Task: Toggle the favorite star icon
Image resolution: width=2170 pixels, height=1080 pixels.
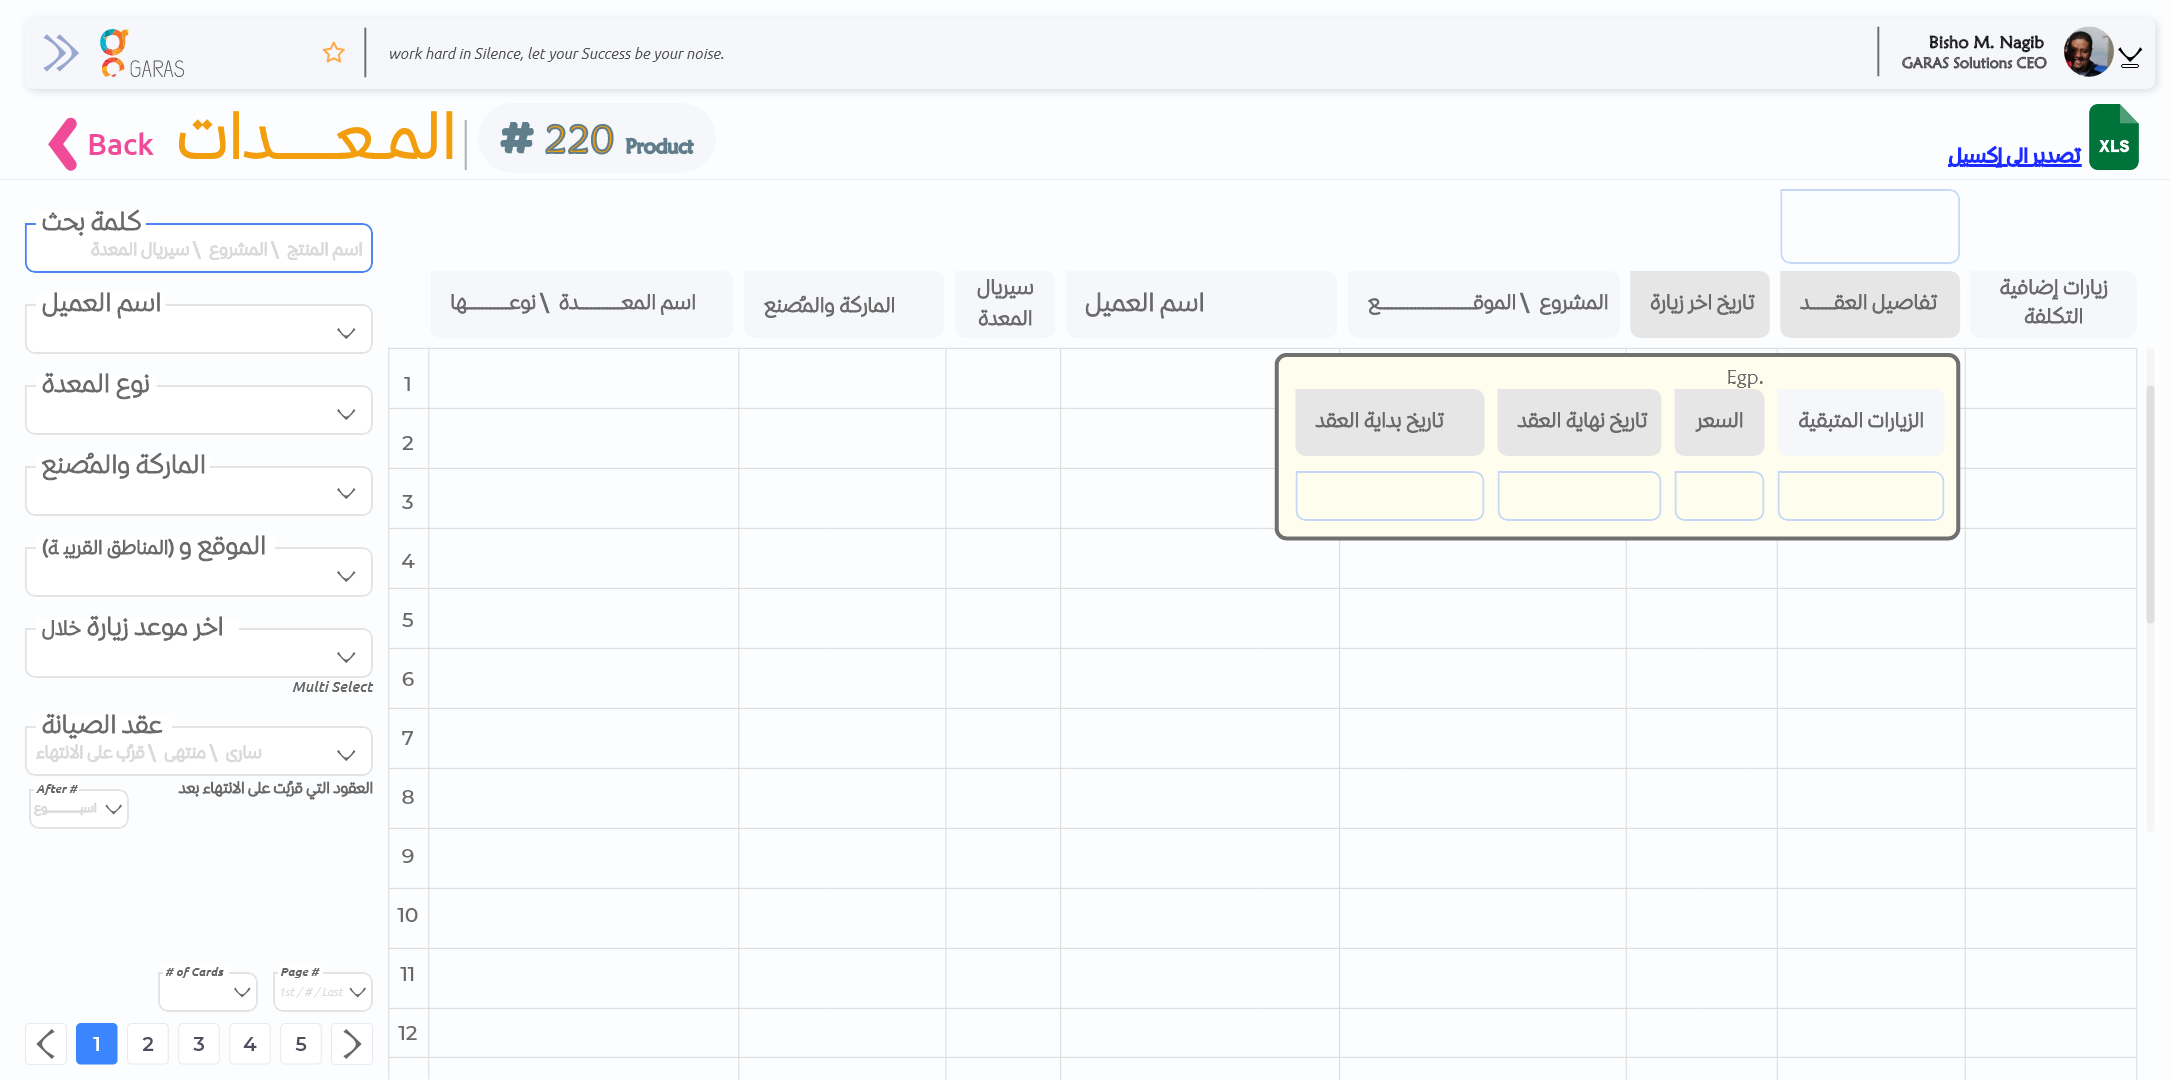Action: 334,53
